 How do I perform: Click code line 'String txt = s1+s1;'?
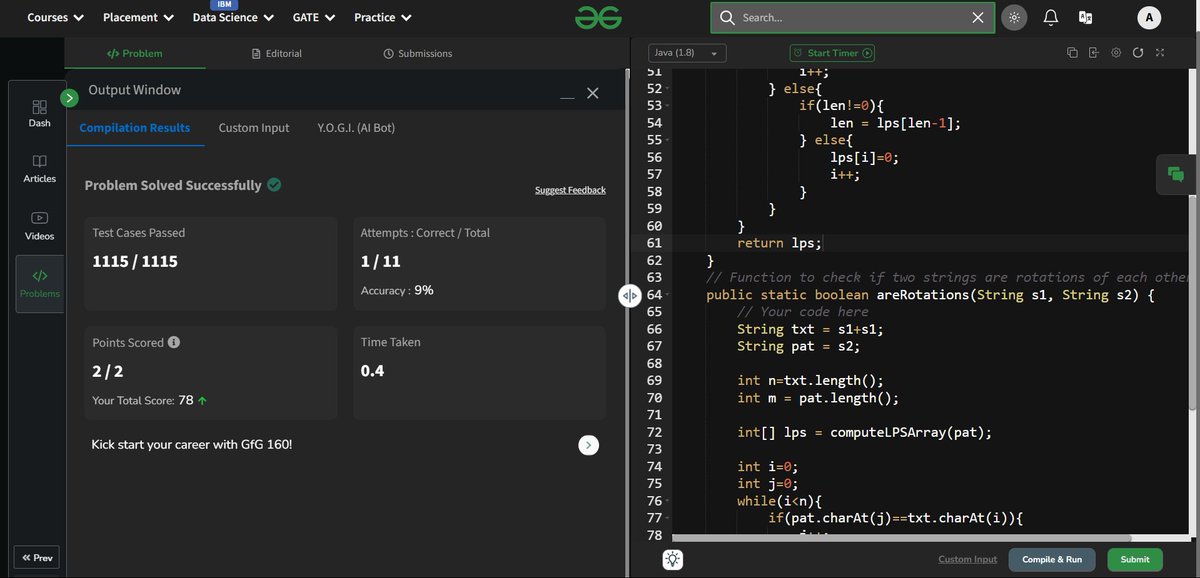[811, 329]
